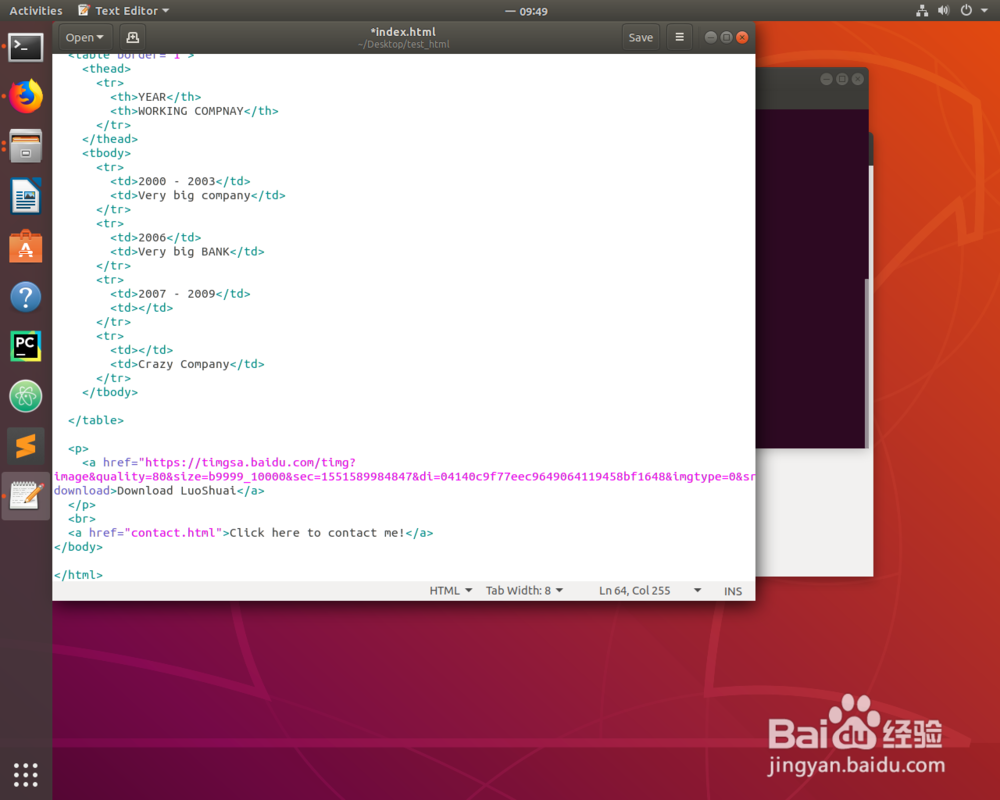Maximize the Text Editor window
The width and height of the screenshot is (1000, 800).
coord(726,38)
